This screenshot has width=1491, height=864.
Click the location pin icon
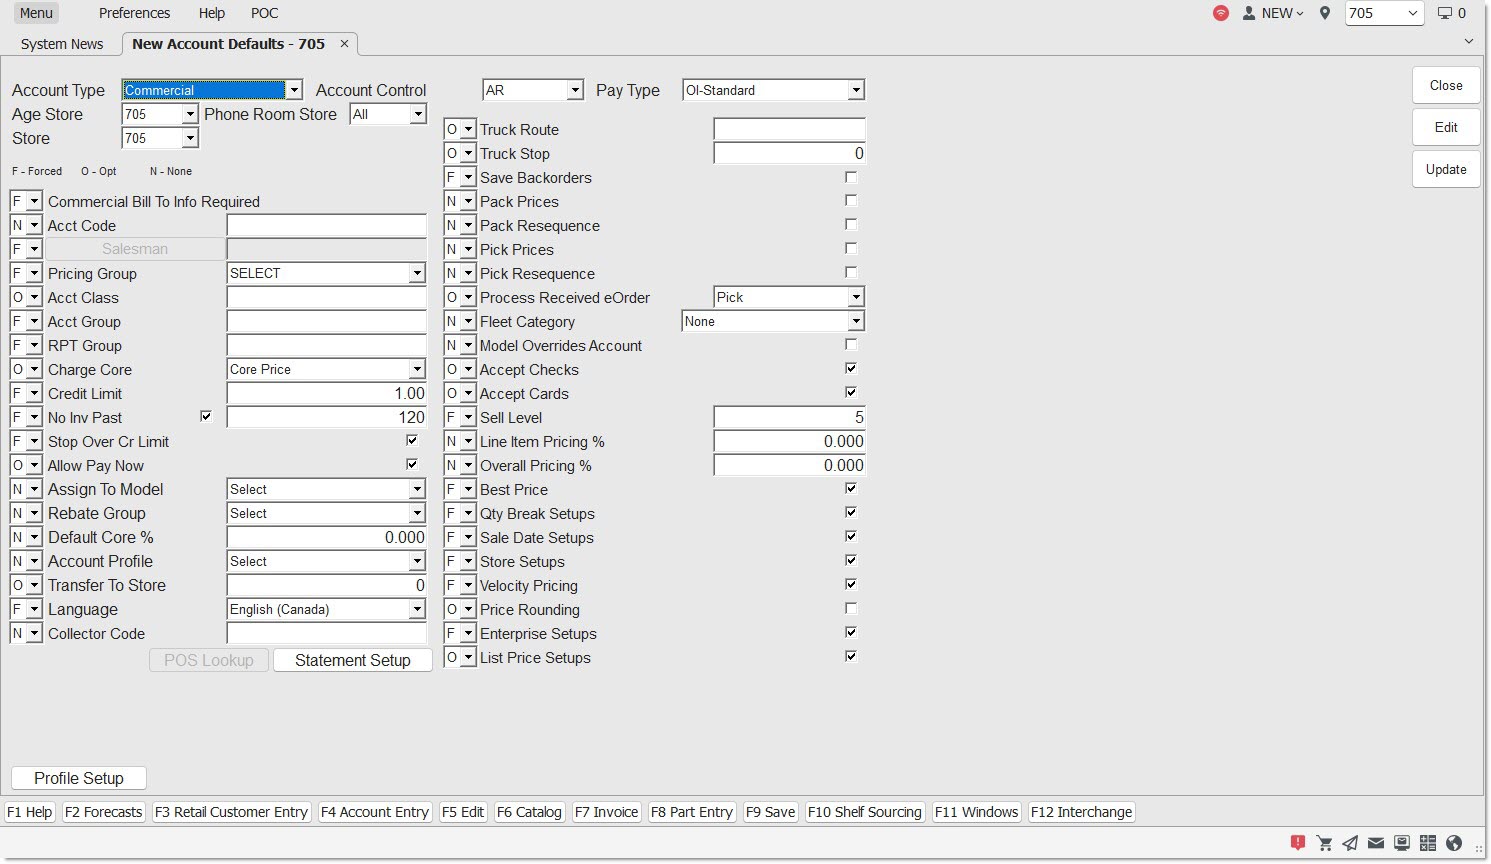point(1325,13)
